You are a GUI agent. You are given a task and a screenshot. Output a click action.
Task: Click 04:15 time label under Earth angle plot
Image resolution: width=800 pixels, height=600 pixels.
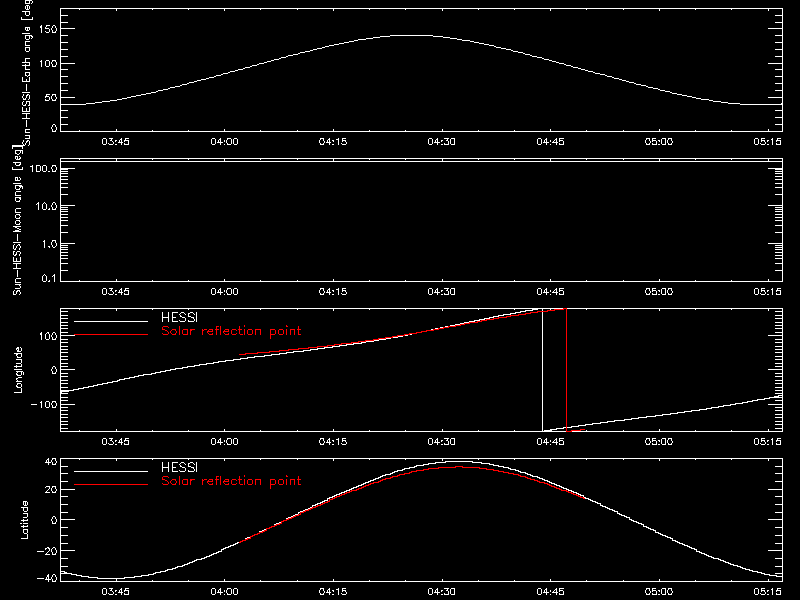[x=333, y=142]
